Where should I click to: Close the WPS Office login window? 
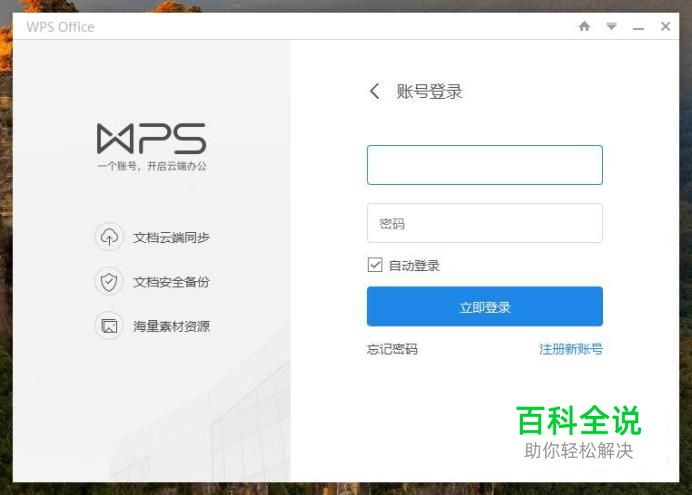coord(666,26)
